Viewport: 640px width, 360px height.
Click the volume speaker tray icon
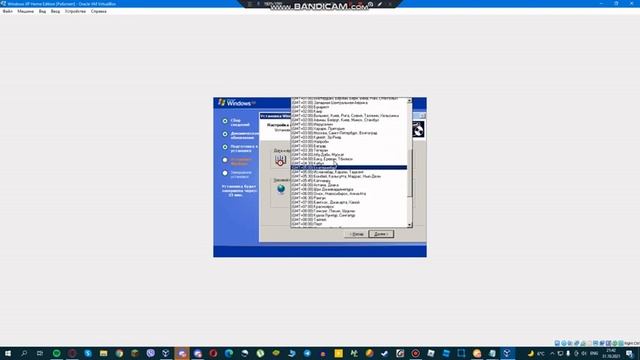click(584, 353)
